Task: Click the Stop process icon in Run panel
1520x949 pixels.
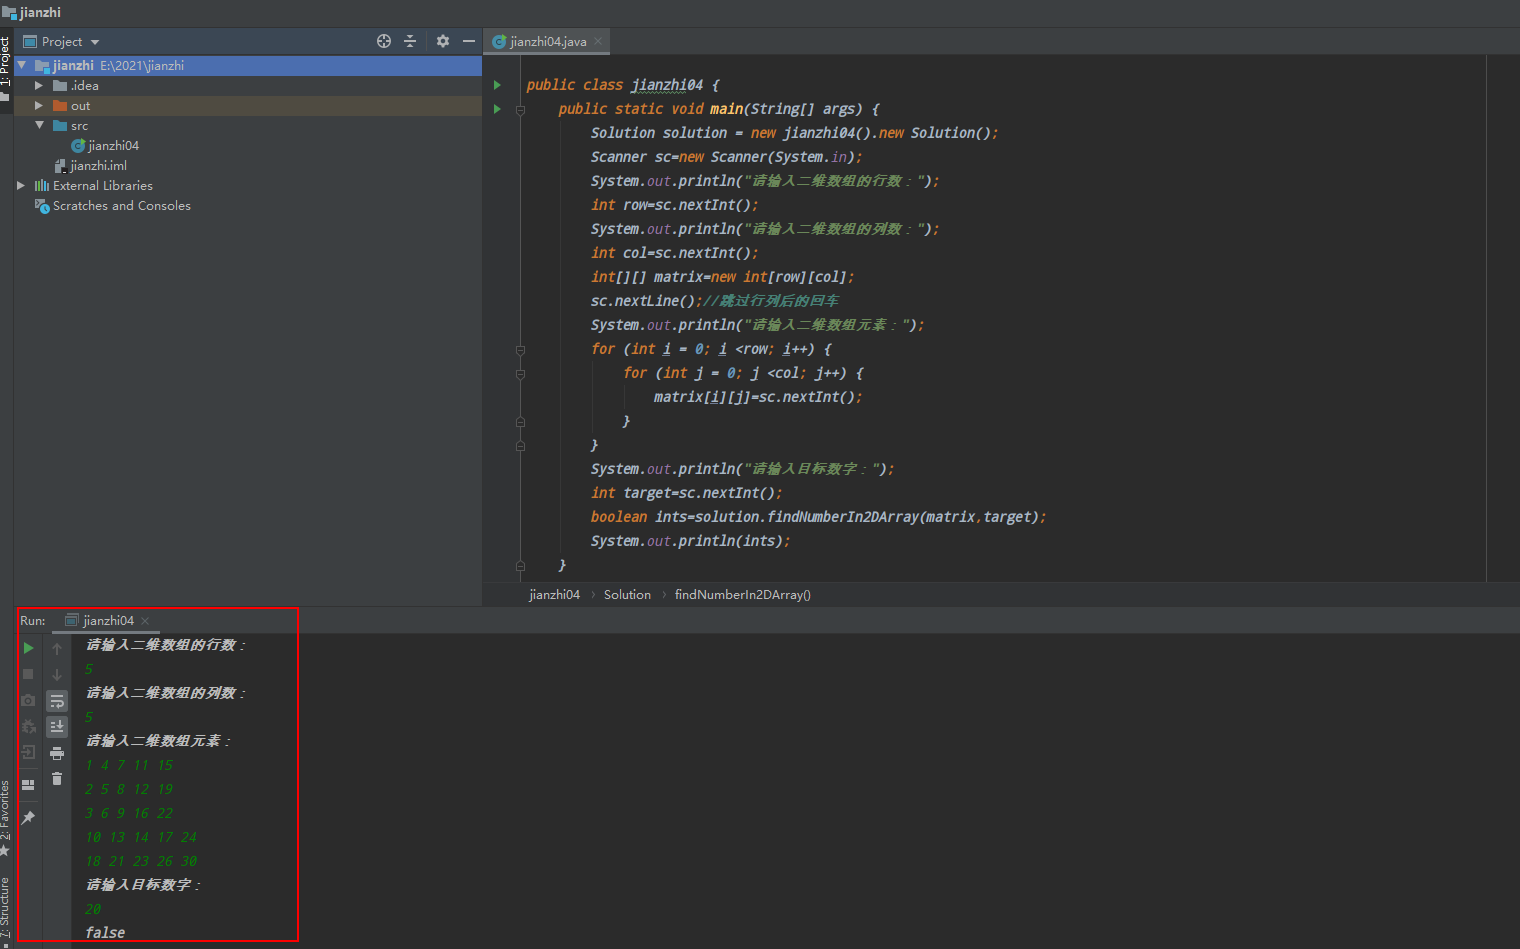Action: point(28,674)
